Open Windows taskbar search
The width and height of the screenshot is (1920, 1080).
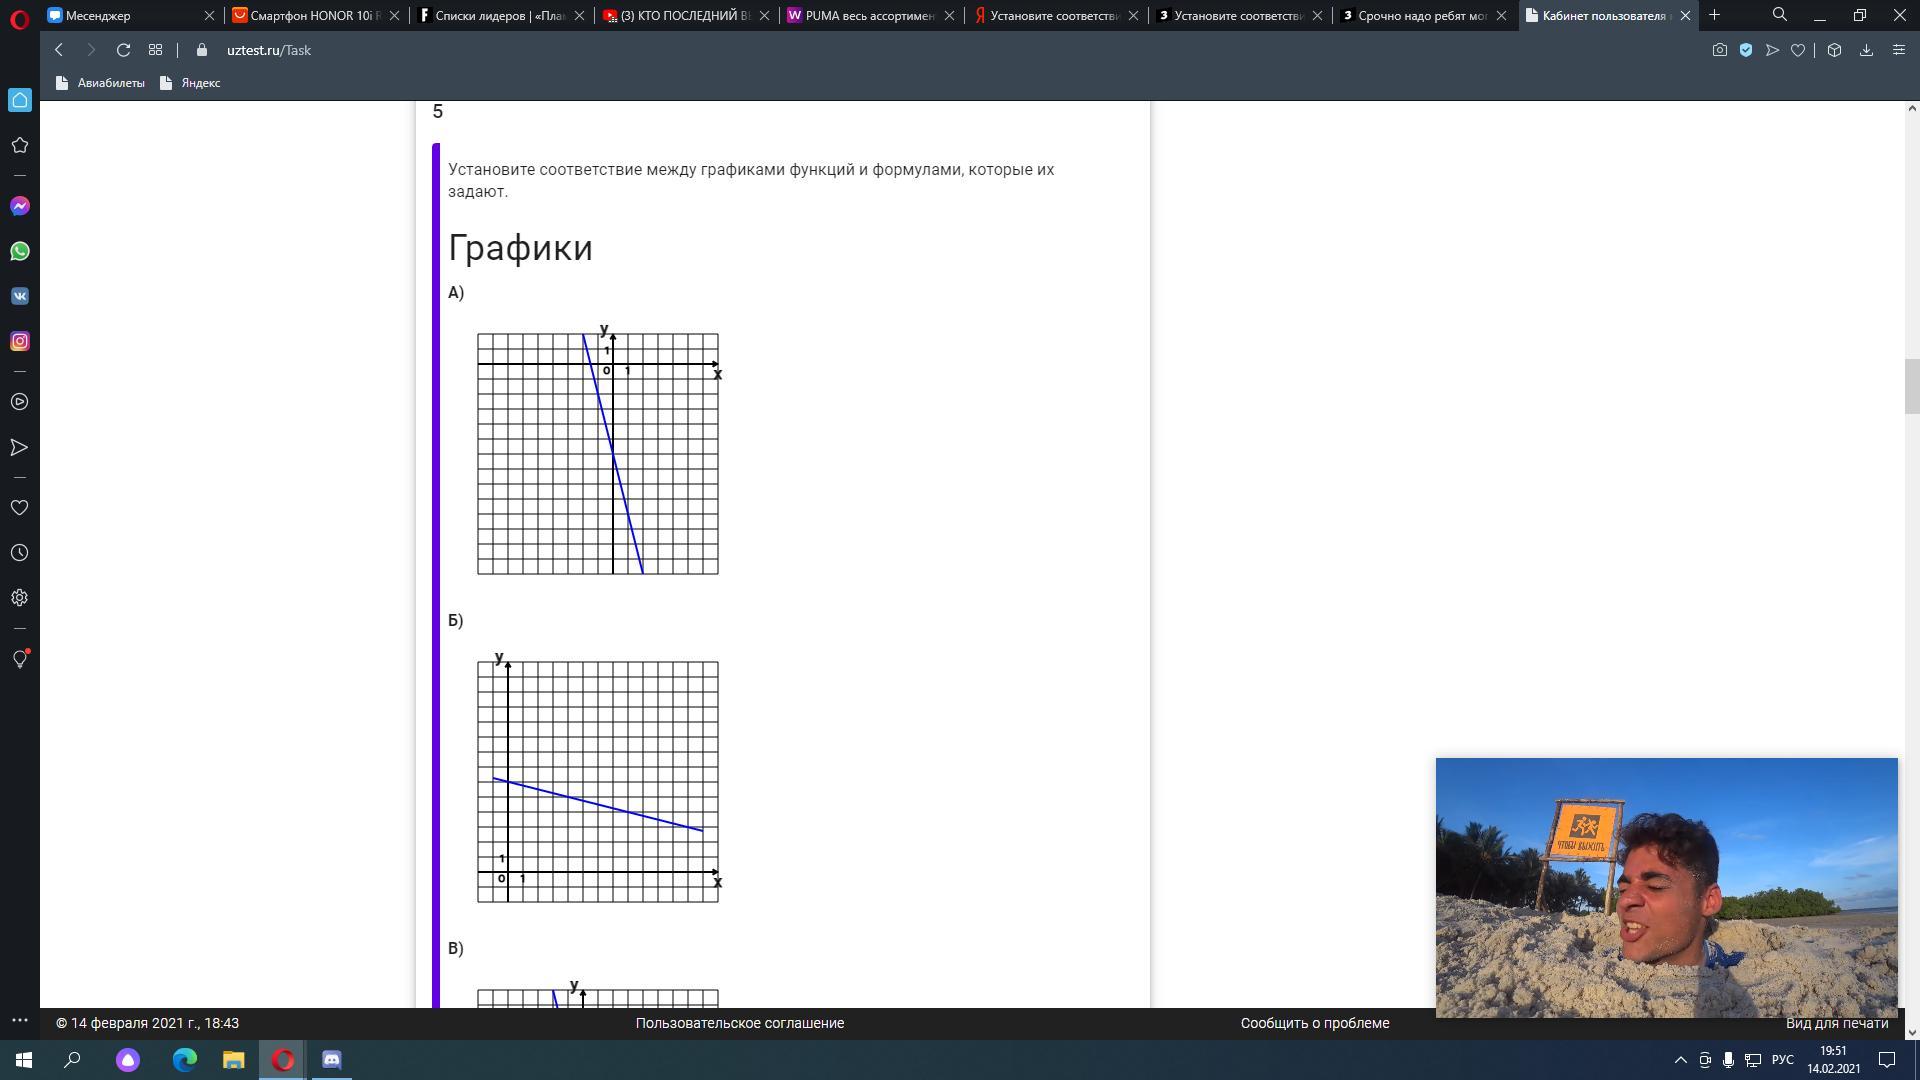72,1060
